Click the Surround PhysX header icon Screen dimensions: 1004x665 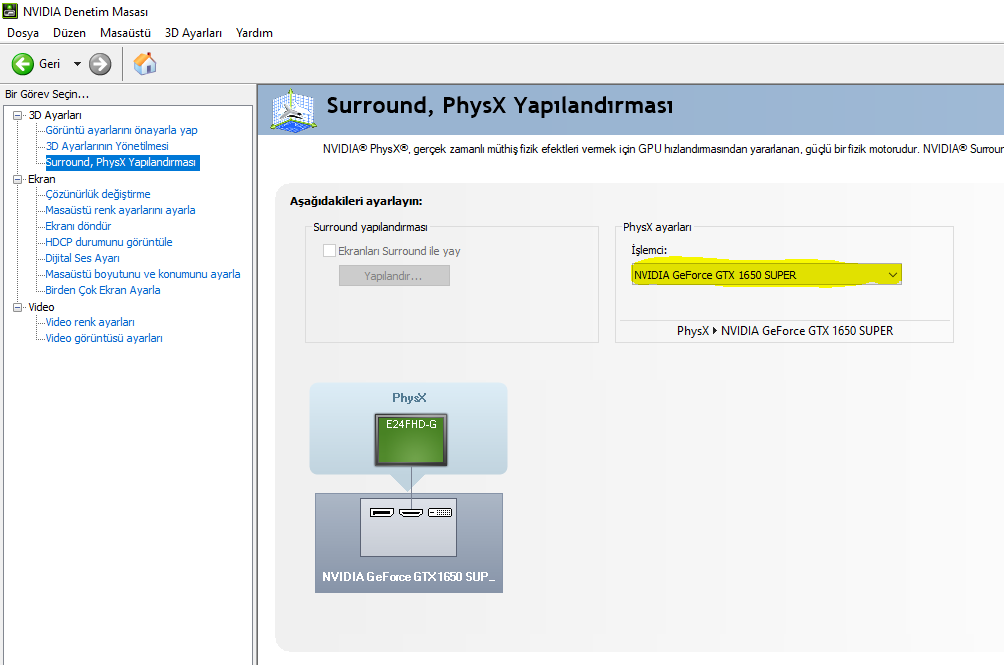coord(293,110)
